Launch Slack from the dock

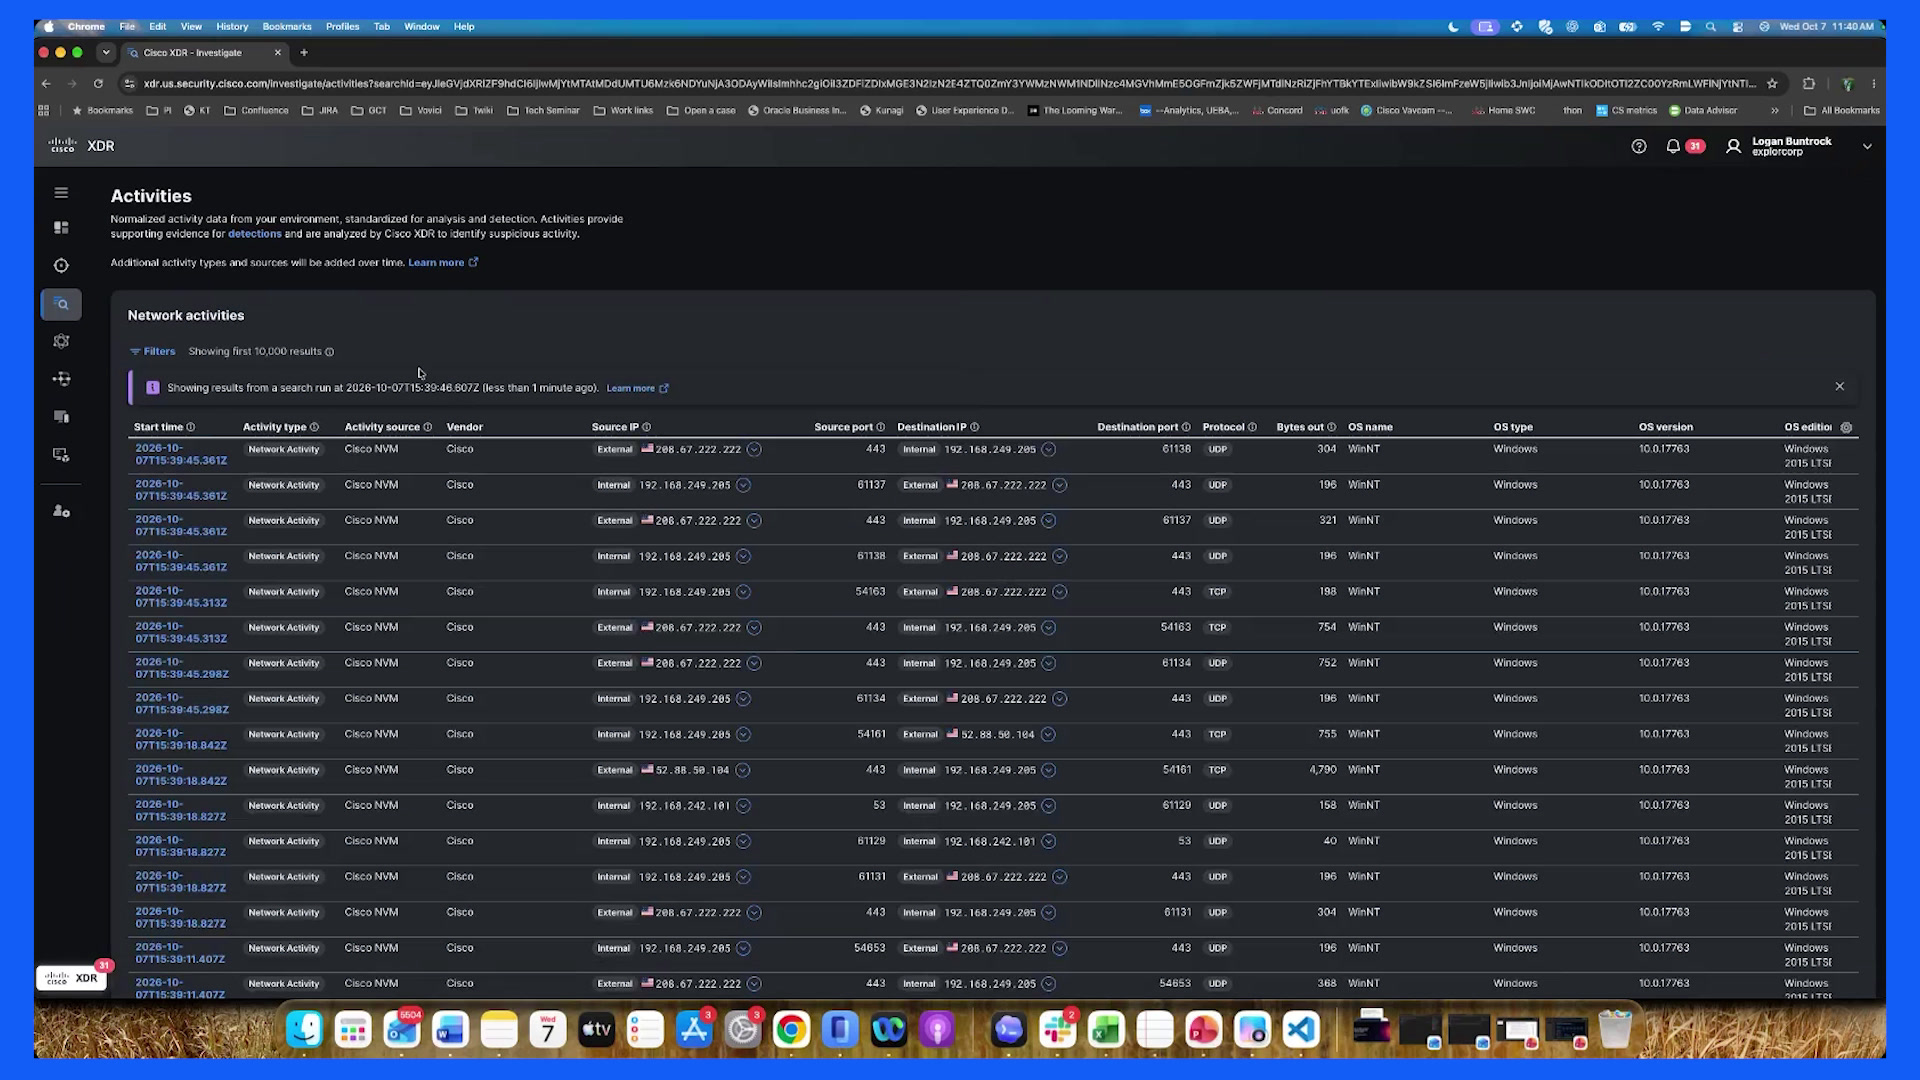point(1057,1029)
